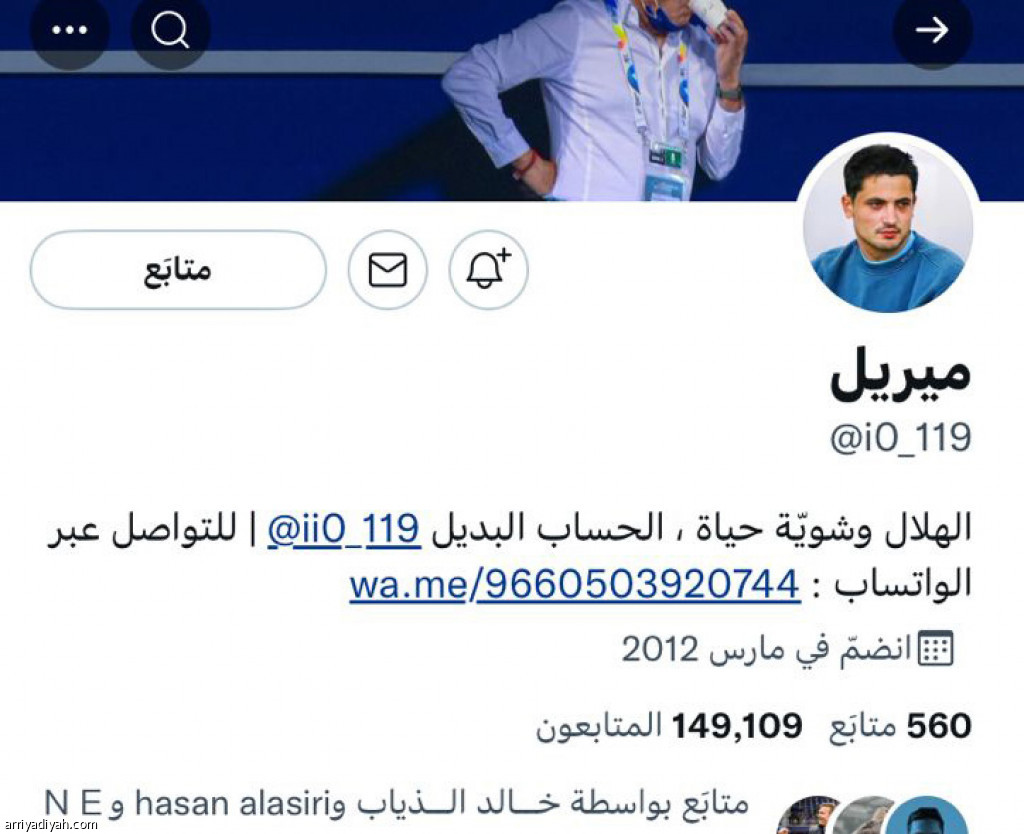This screenshot has height=834, width=1024.
Task: Open direct message envelope icon
Action: tap(388, 270)
